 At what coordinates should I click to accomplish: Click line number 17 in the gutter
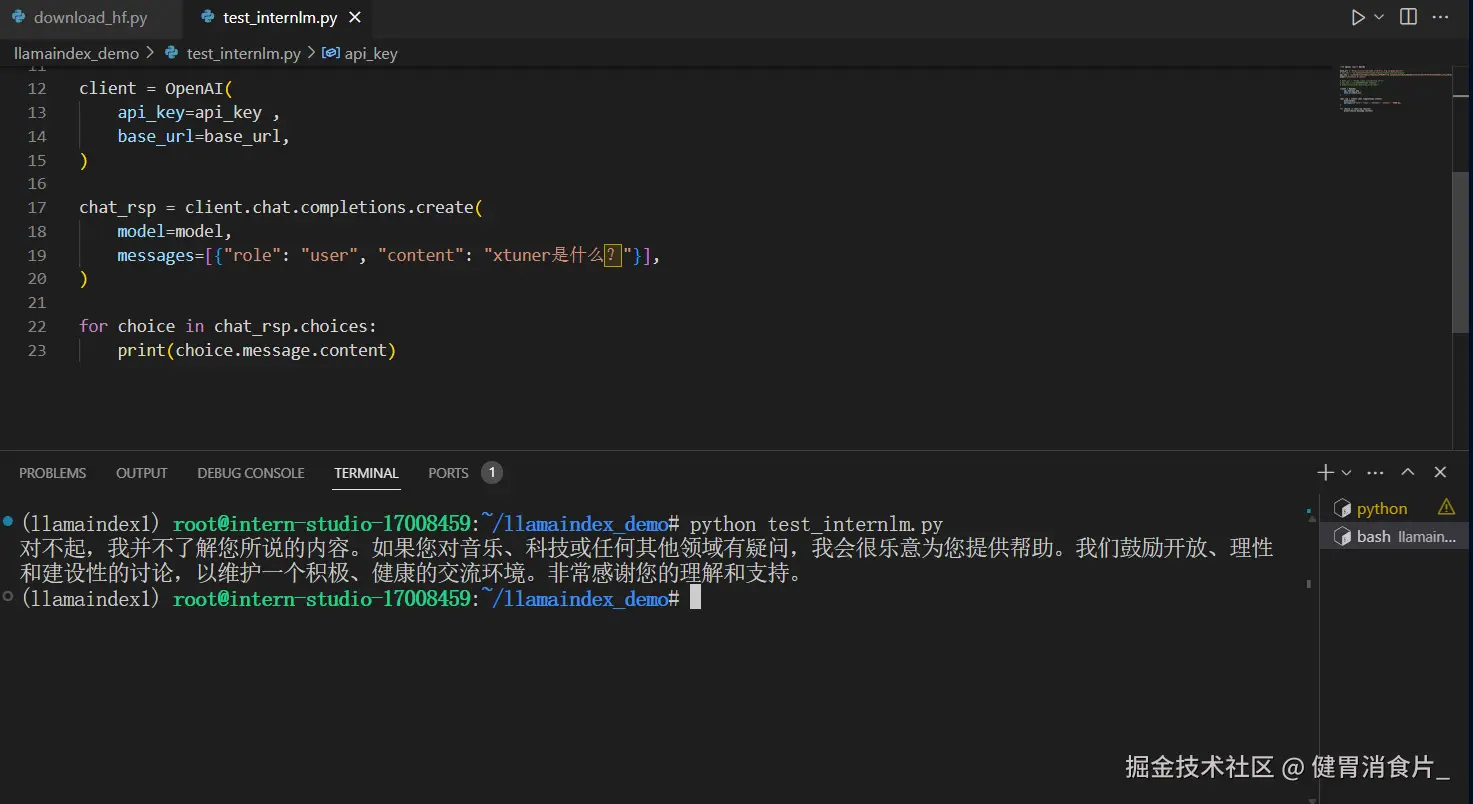point(37,208)
